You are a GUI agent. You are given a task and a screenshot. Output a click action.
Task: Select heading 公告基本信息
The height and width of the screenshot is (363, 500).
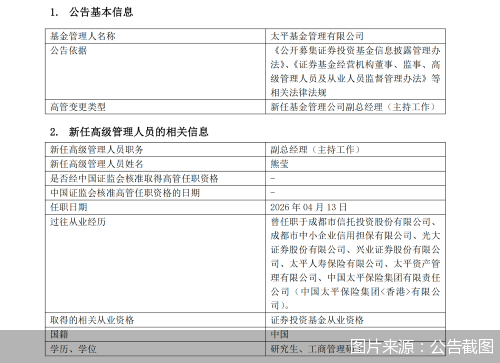click(101, 12)
